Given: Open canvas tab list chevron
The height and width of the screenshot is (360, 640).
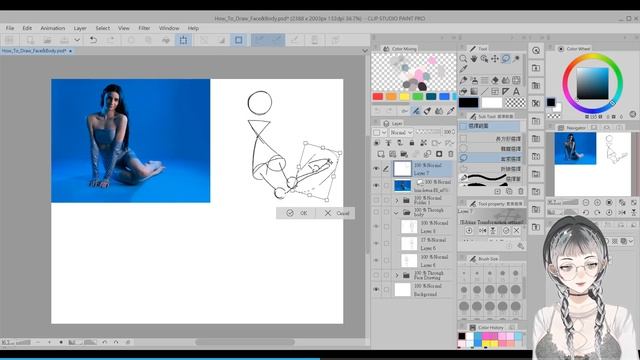Looking at the screenshot, I should [x=365, y=51].
